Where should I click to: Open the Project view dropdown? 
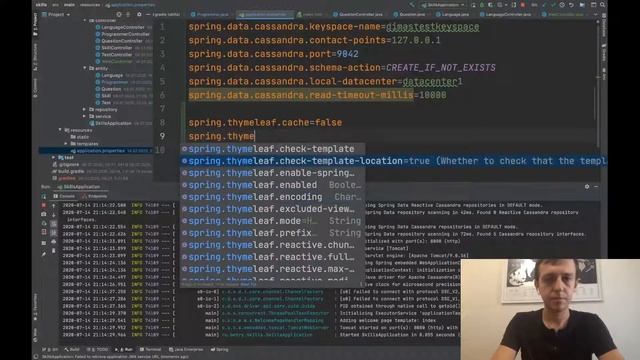56,14
